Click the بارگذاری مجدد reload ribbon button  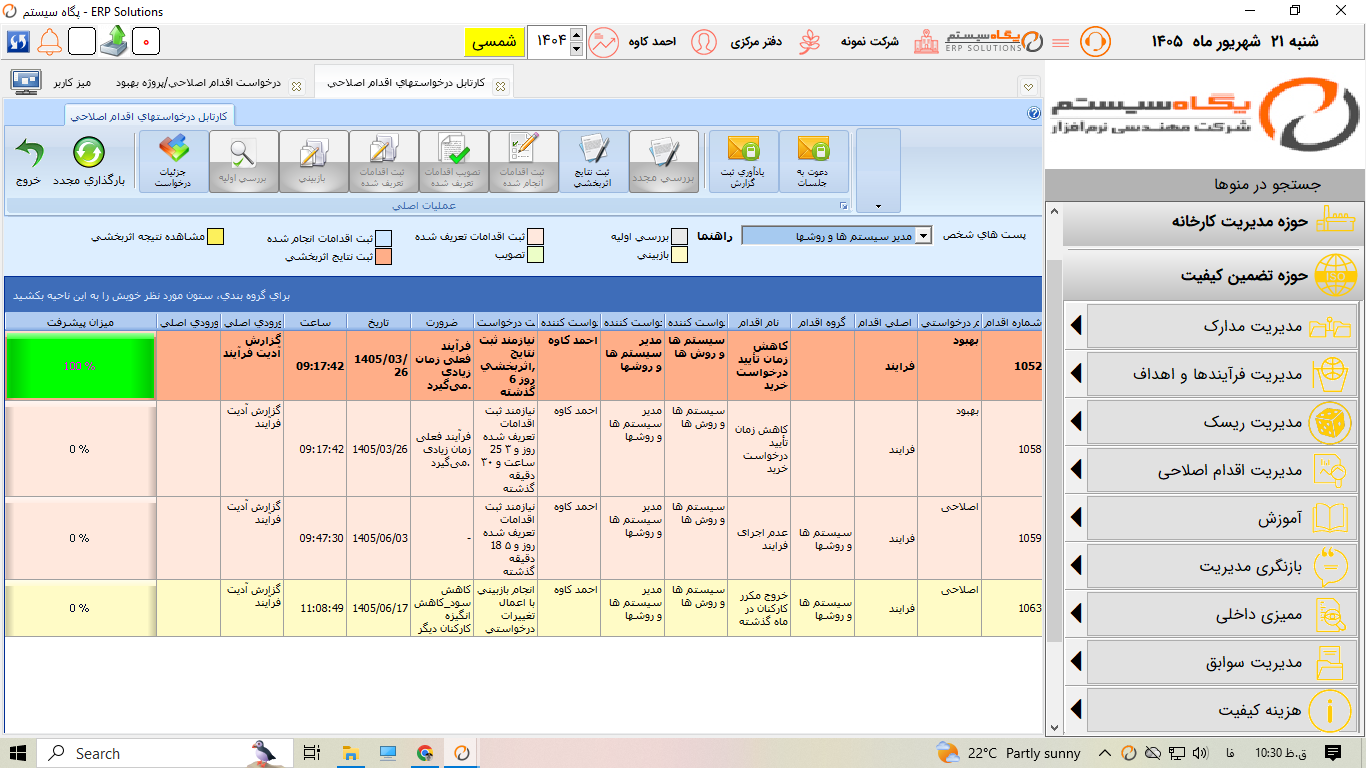(89, 161)
